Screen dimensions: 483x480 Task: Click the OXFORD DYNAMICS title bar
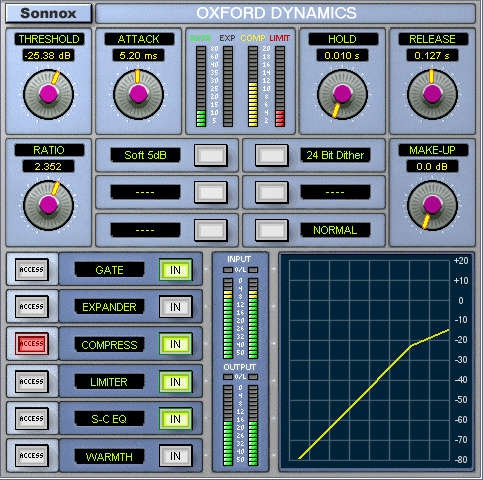point(285,14)
